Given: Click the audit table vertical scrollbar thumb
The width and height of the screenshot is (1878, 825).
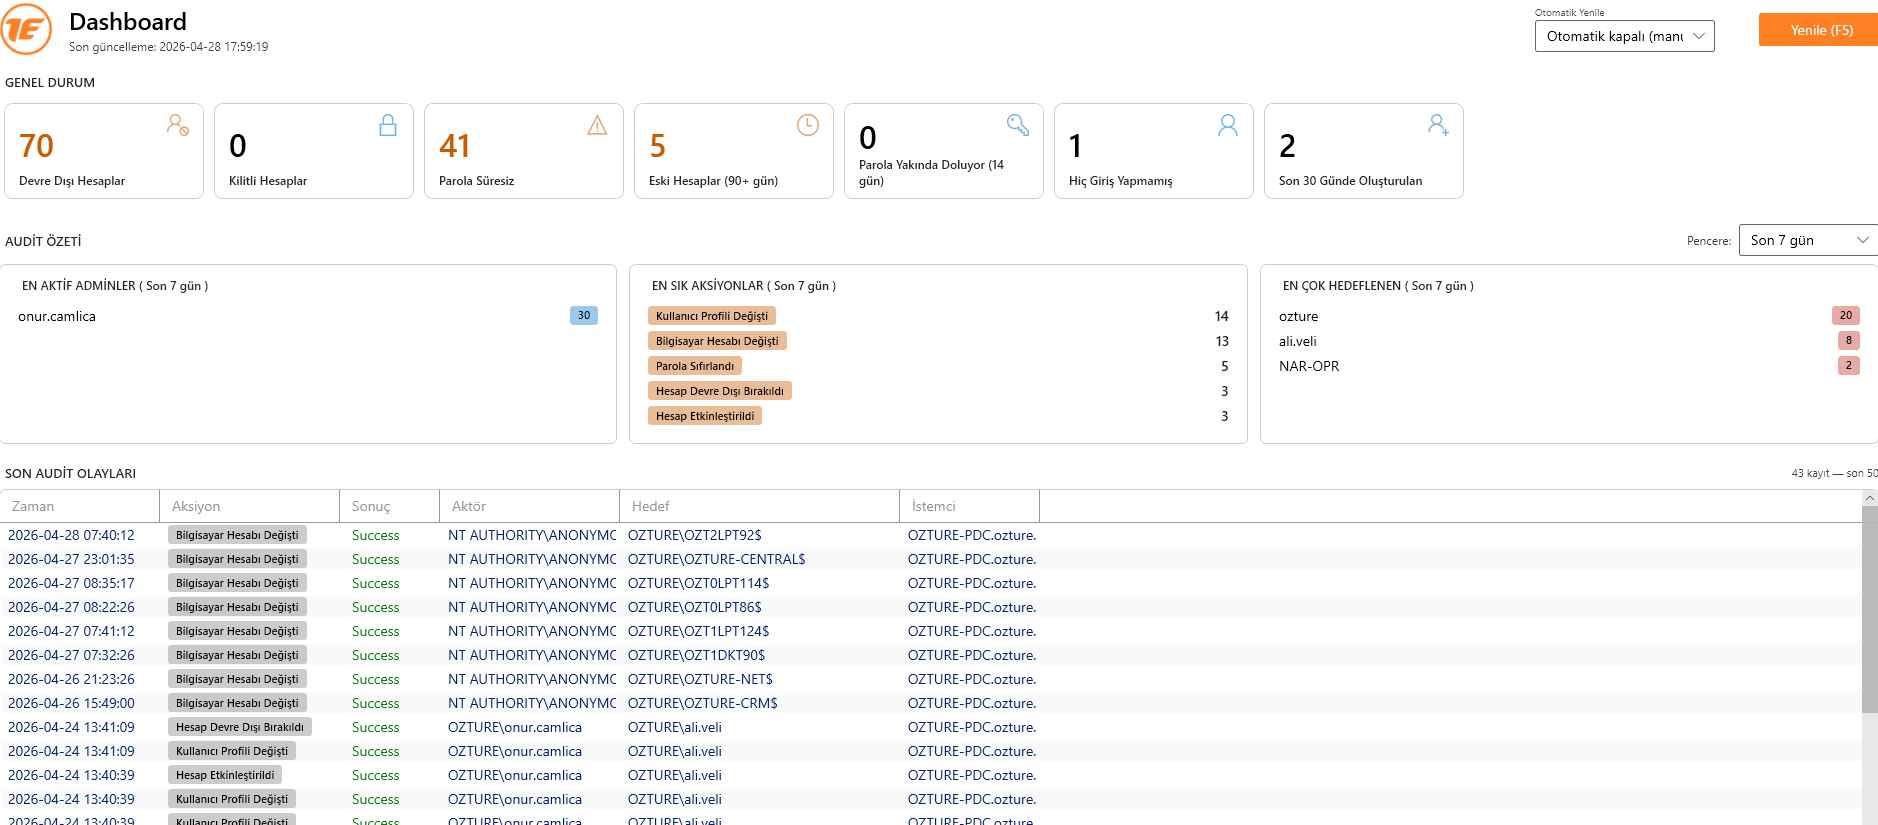Looking at the screenshot, I should 1870,608.
